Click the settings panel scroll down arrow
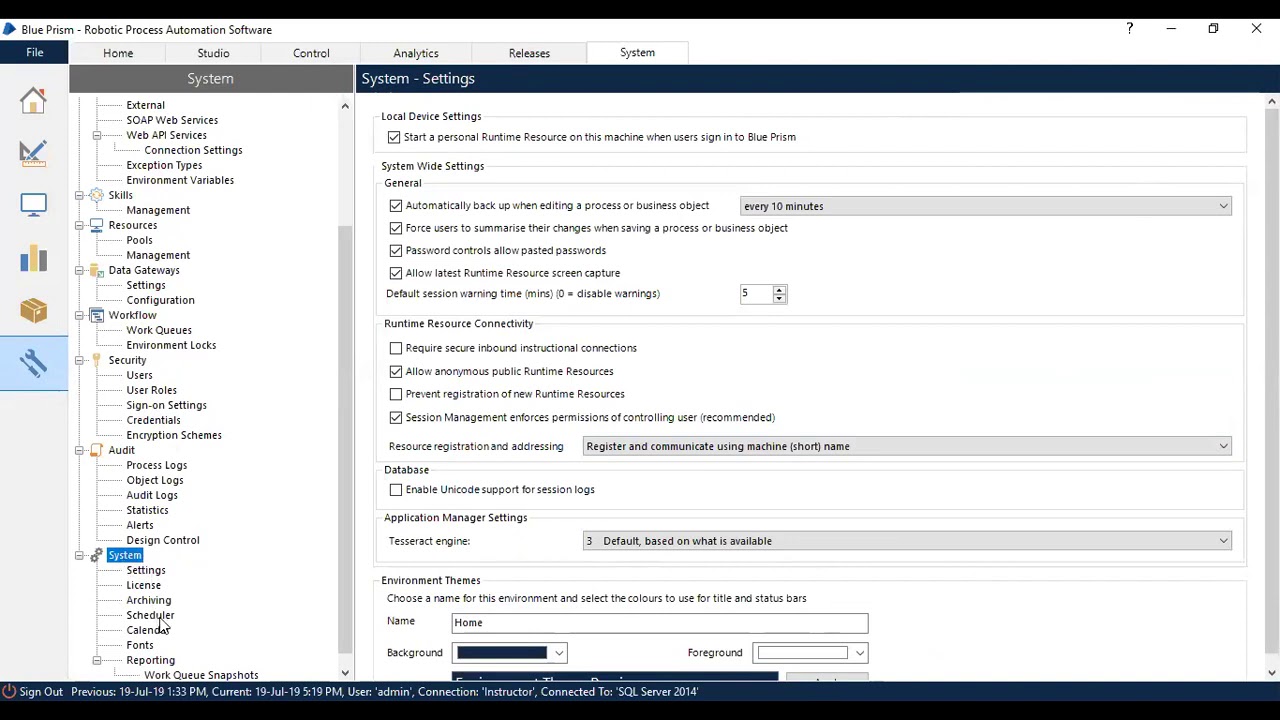 click(1272, 672)
